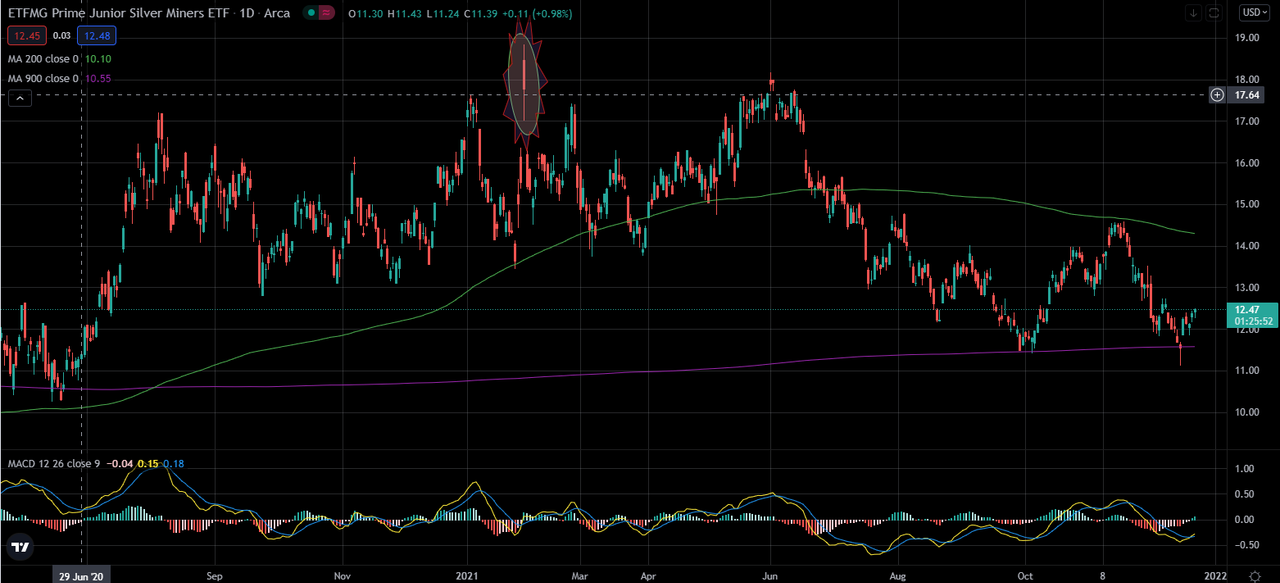The height and width of the screenshot is (583, 1280).
Task: Click the fullscreen bracket icon near USD
Action: tap(1214, 12)
